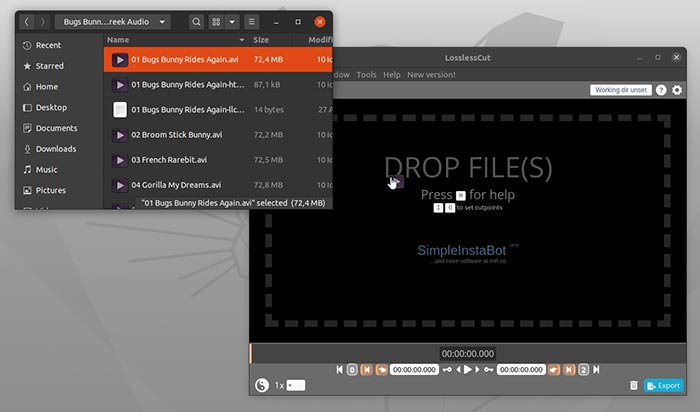The image size is (700, 412).
Task: Click the cut end time field
Action: click(521, 370)
